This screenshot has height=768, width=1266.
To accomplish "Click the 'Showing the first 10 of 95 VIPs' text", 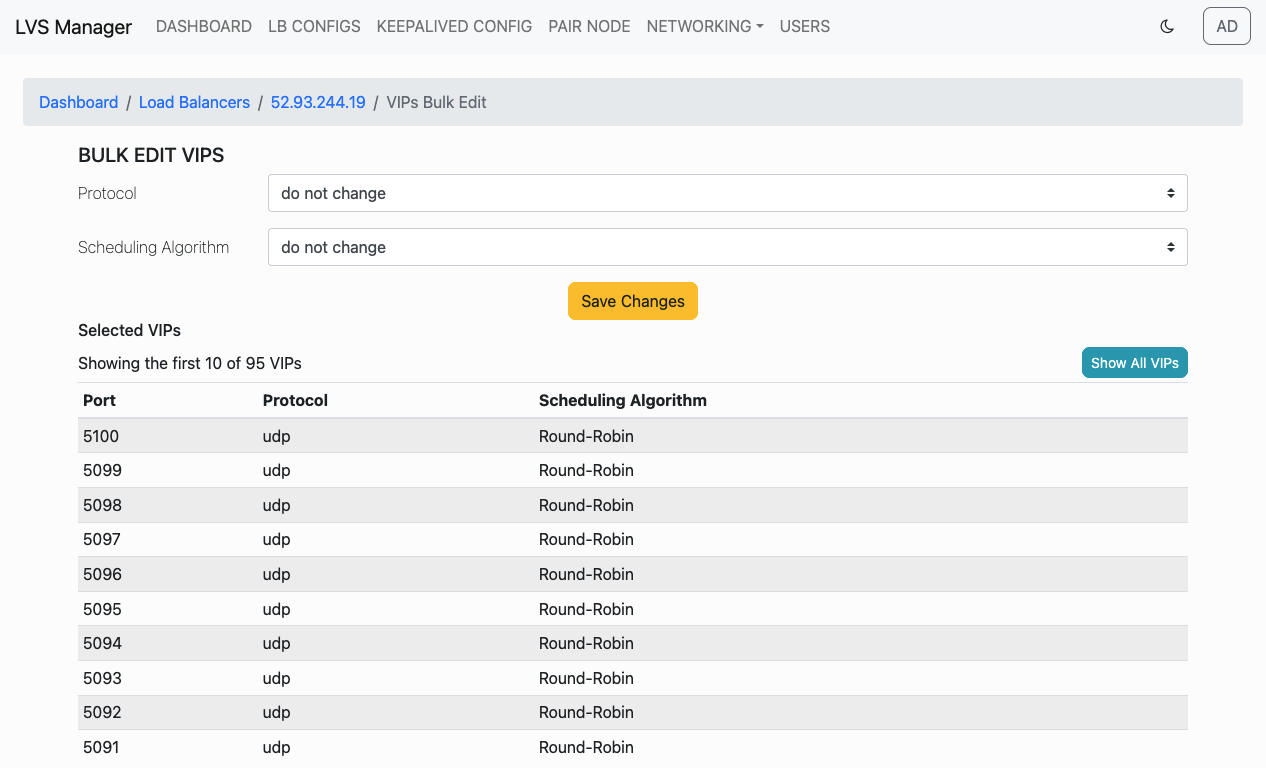I will pyautogui.click(x=190, y=363).
